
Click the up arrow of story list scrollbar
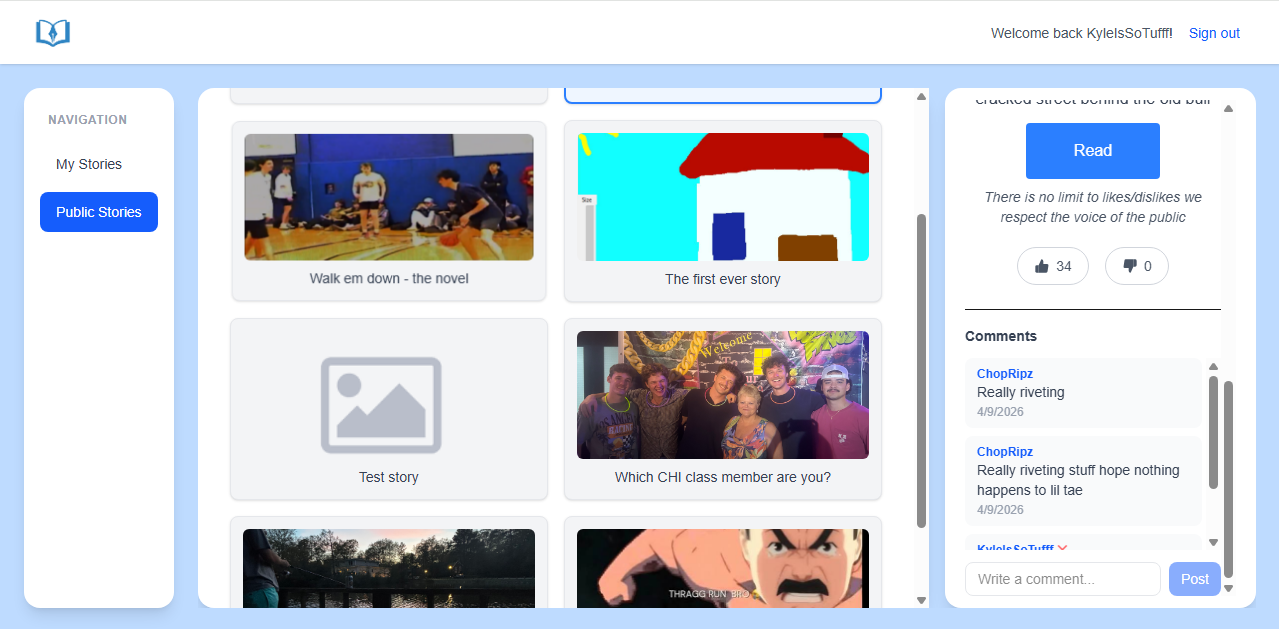pyautogui.click(x=922, y=96)
